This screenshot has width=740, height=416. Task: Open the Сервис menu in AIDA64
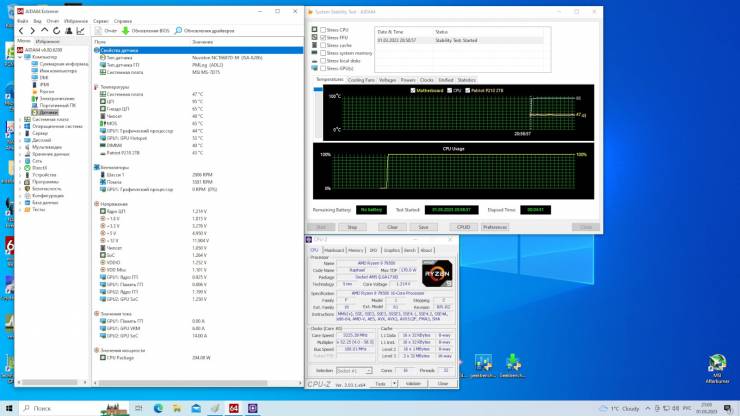pos(101,21)
